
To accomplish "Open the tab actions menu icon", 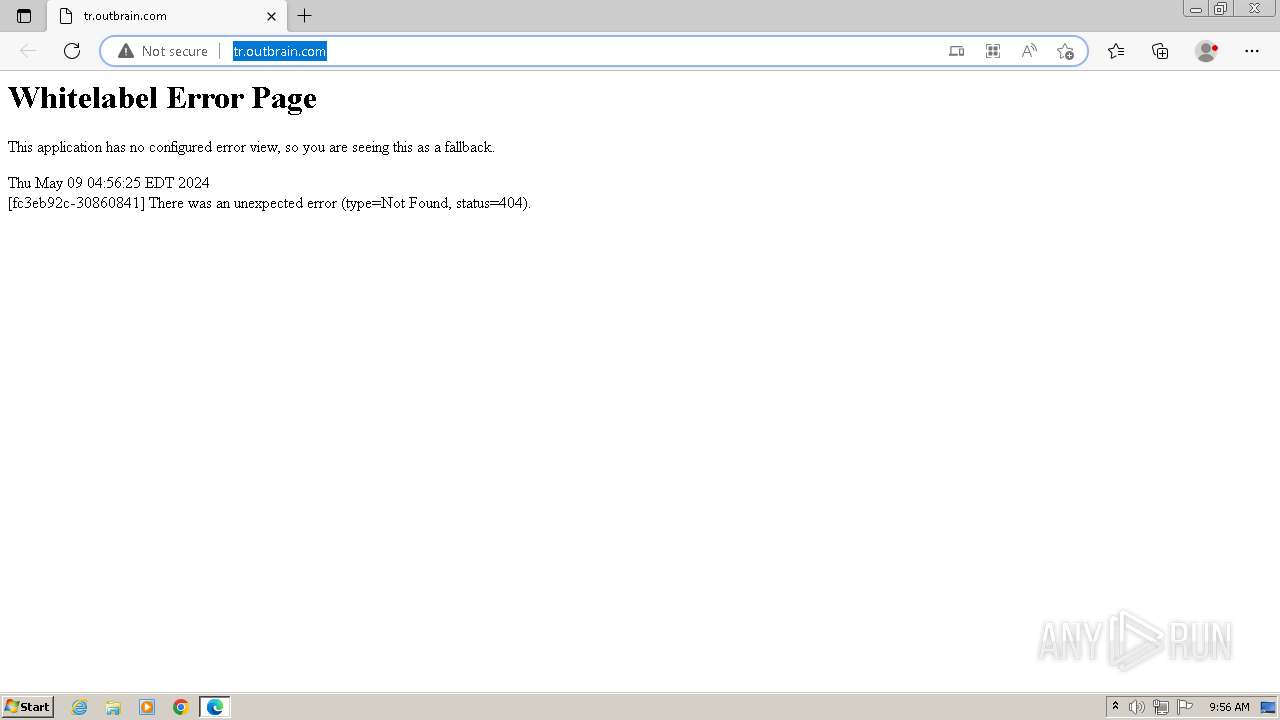I will click(24, 16).
